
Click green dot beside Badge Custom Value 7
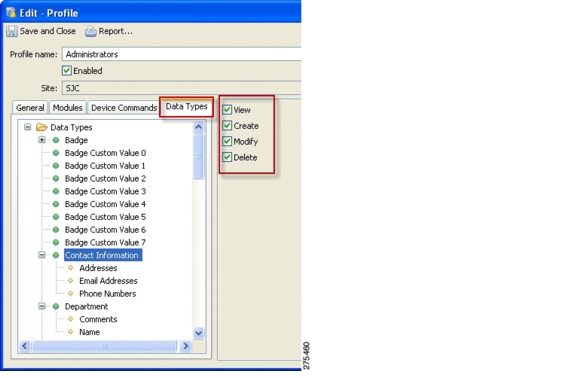coord(56,242)
